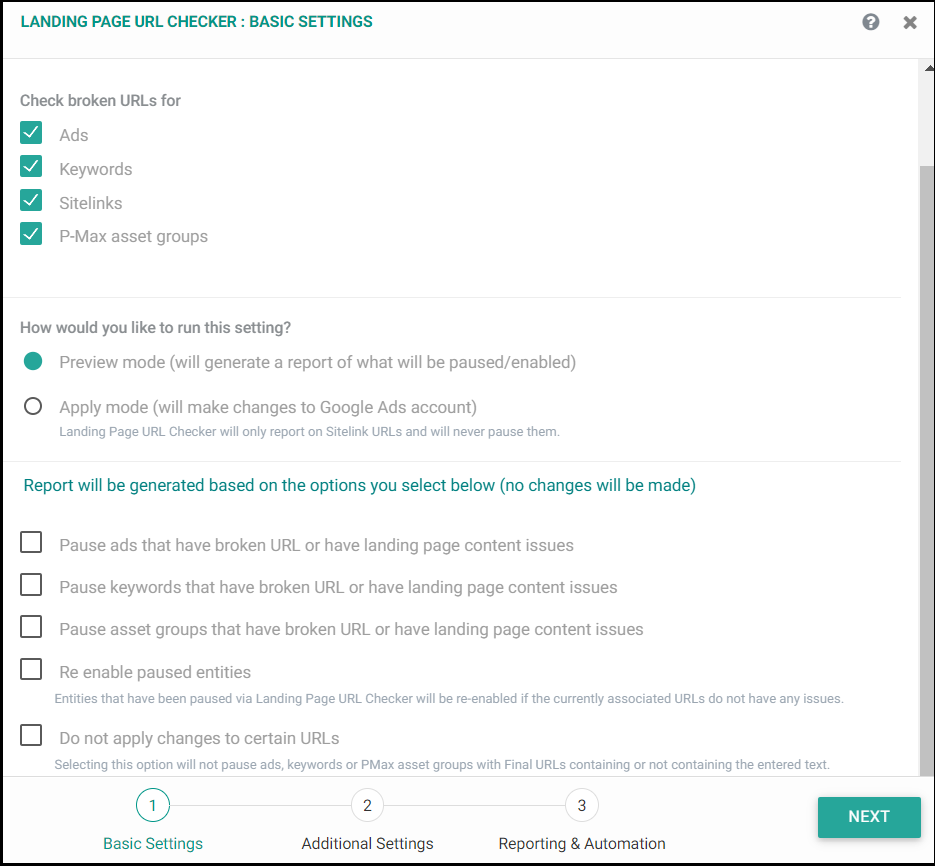Check pause keywords with broken URL option
Screen dimensions: 935x866
point(31,584)
